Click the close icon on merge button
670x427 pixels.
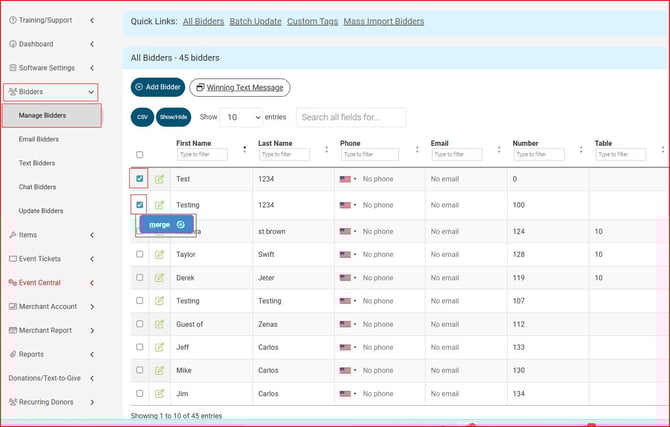(x=180, y=225)
